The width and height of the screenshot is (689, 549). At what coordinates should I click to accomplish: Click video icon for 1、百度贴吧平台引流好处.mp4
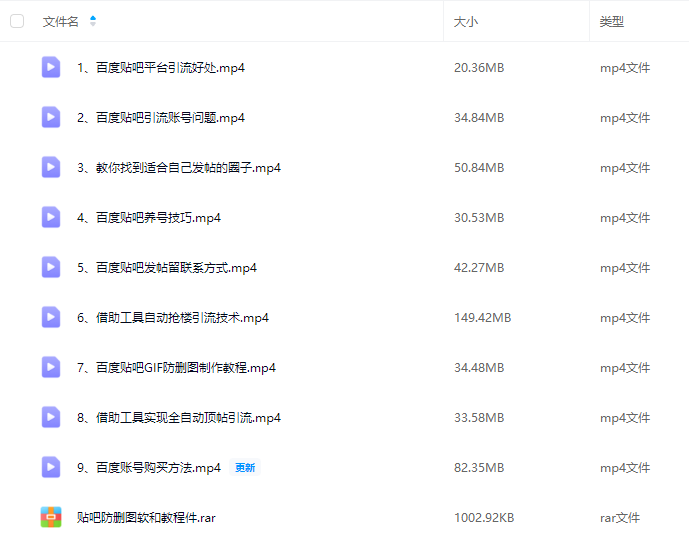pyautogui.click(x=51, y=67)
